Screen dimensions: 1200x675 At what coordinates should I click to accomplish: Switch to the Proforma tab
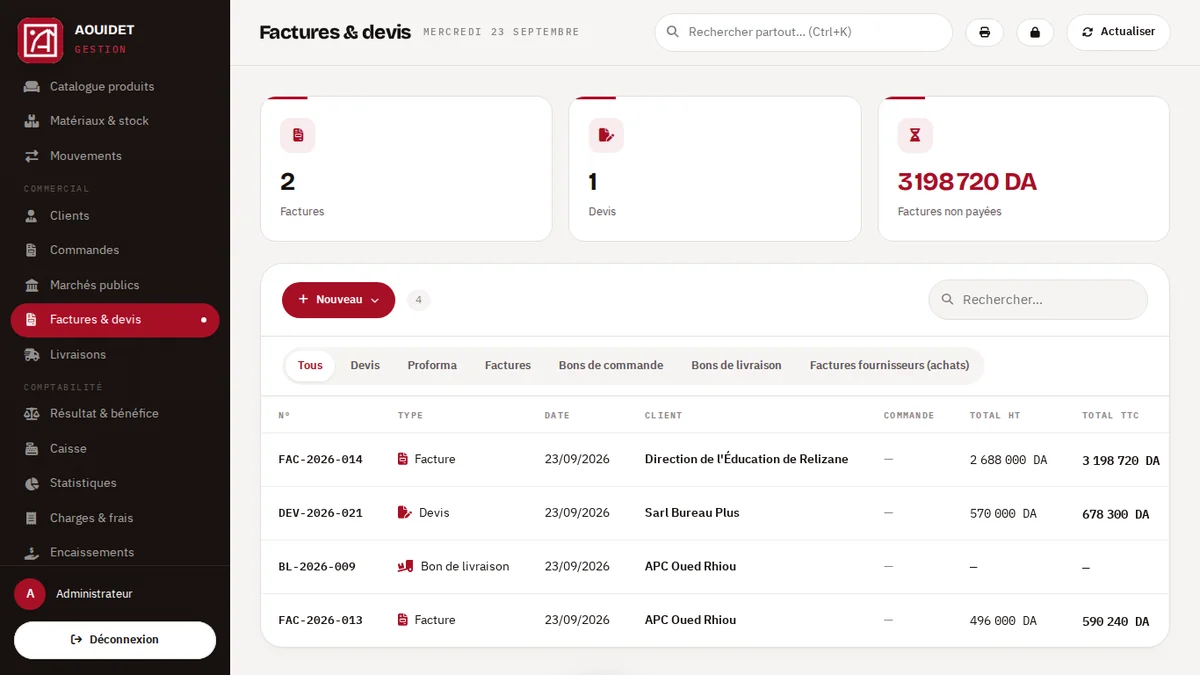click(432, 366)
